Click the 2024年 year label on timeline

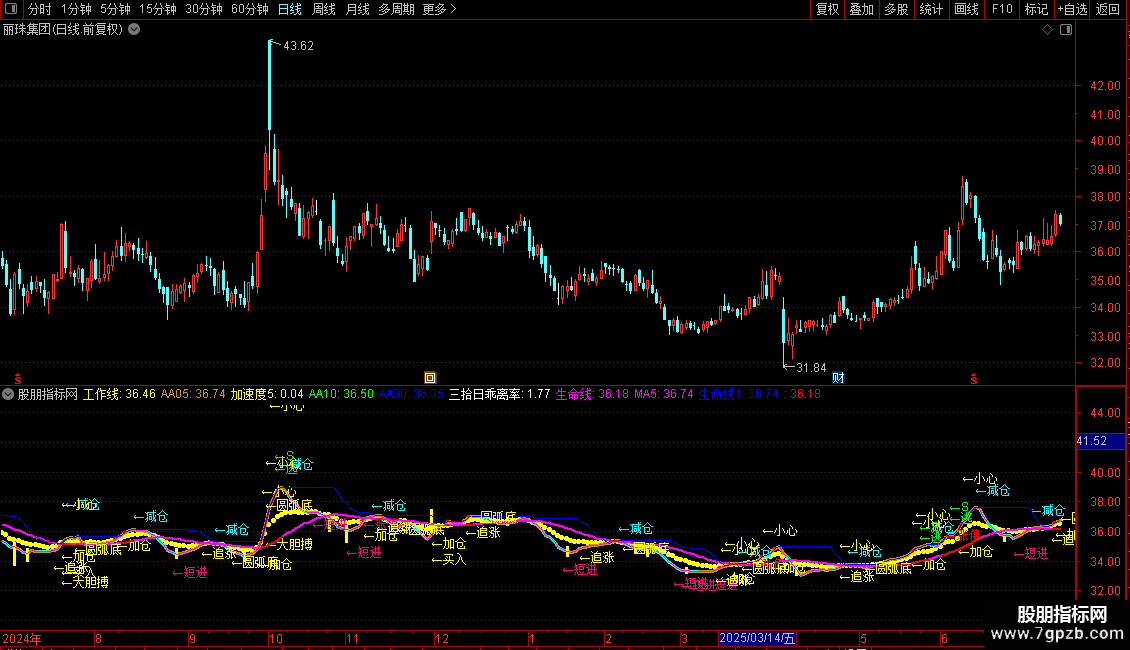tap(22, 638)
